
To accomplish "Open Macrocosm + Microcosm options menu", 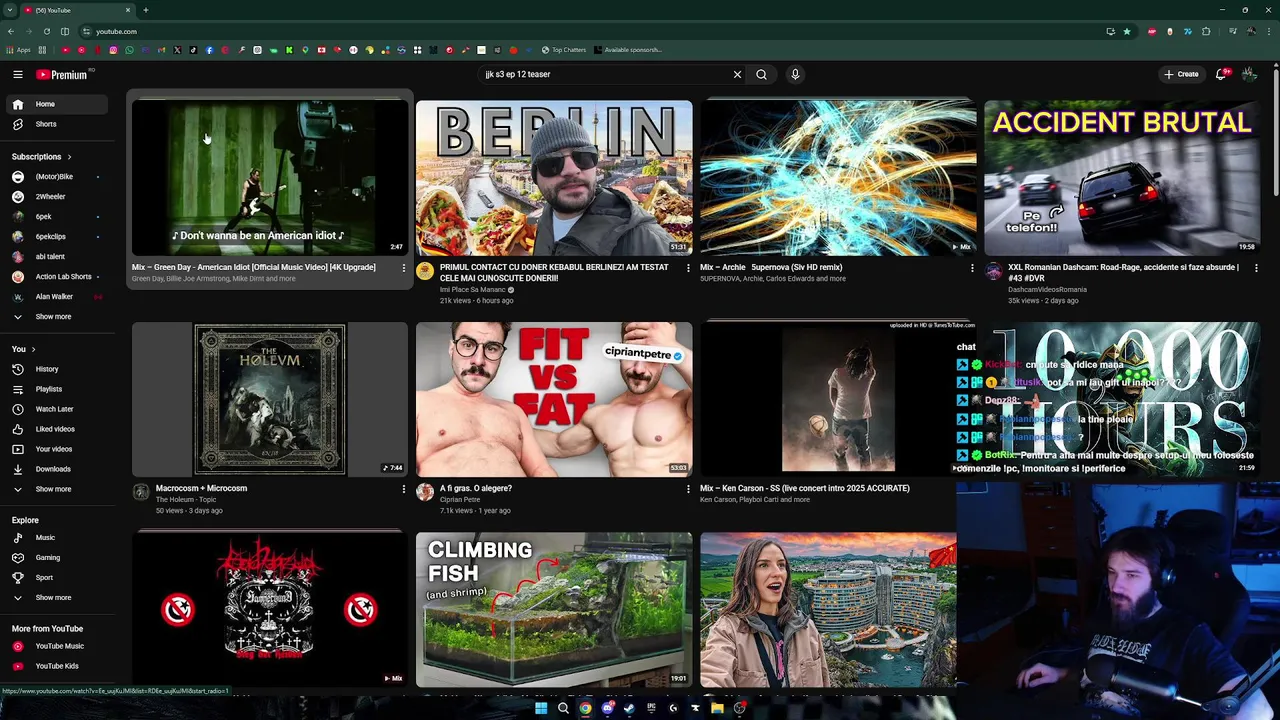I will [404, 489].
